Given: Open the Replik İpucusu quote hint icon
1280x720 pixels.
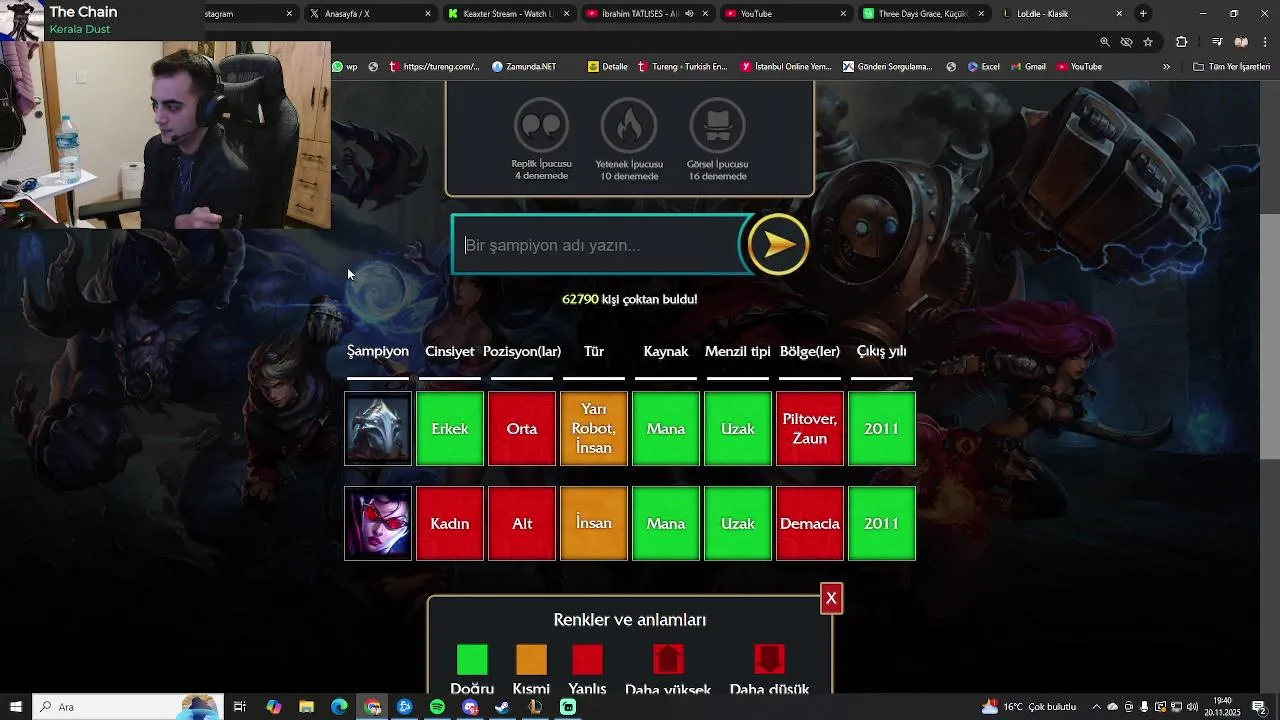Looking at the screenshot, I should (x=541, y=126).
